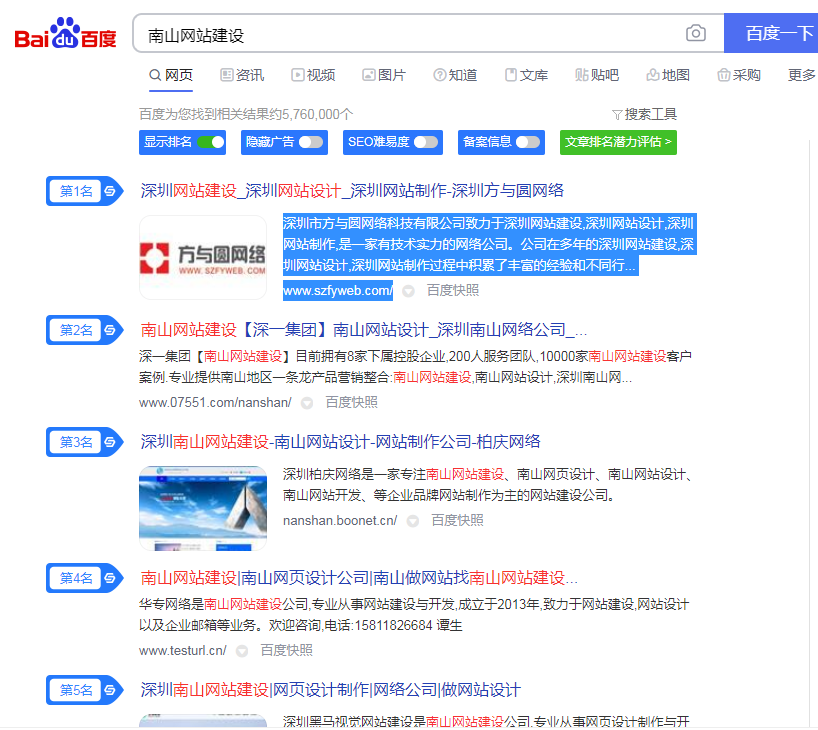
Task: Open the nanshan.boonet.cn/ URL
Action: click(x=340, y=520)
